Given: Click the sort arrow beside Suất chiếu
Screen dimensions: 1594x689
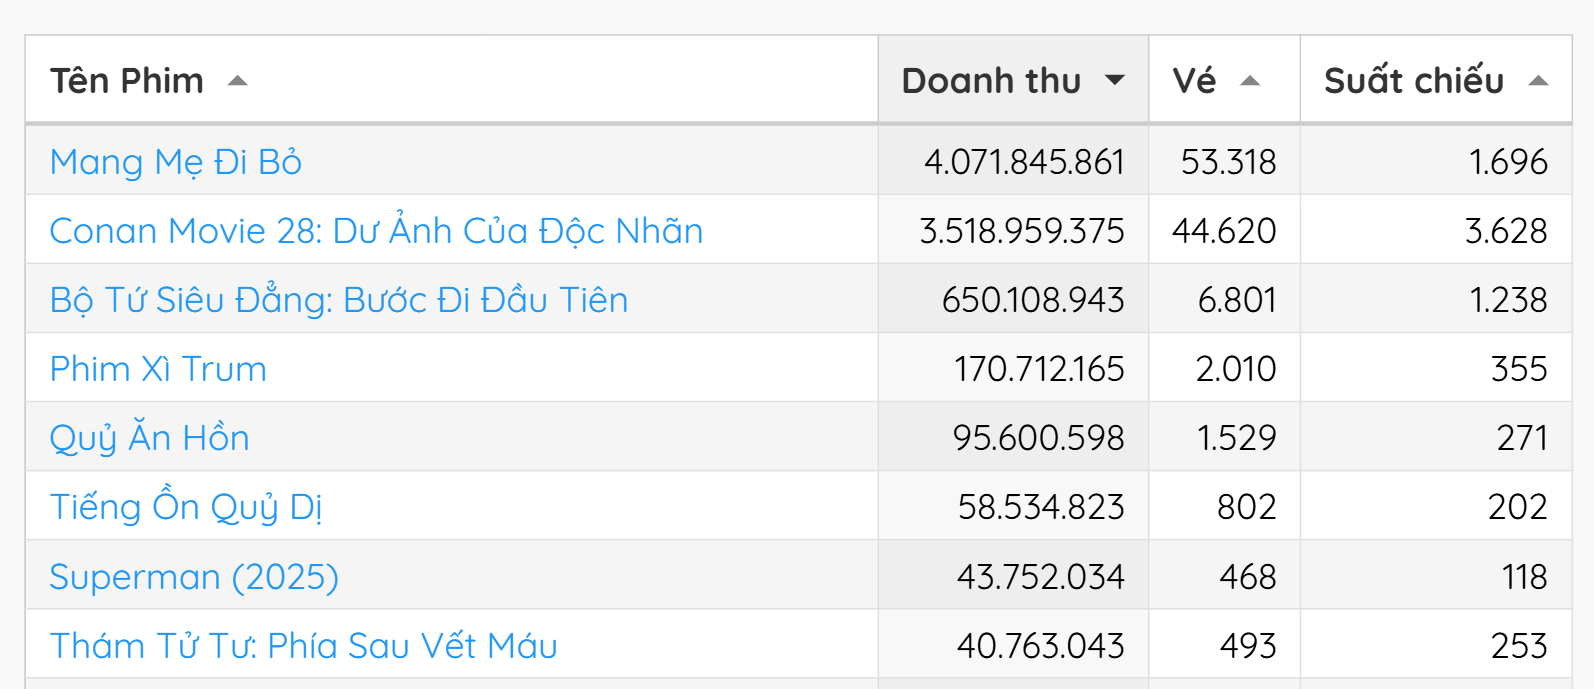Looking at the screenshot, I should (x=1540, y=80).
